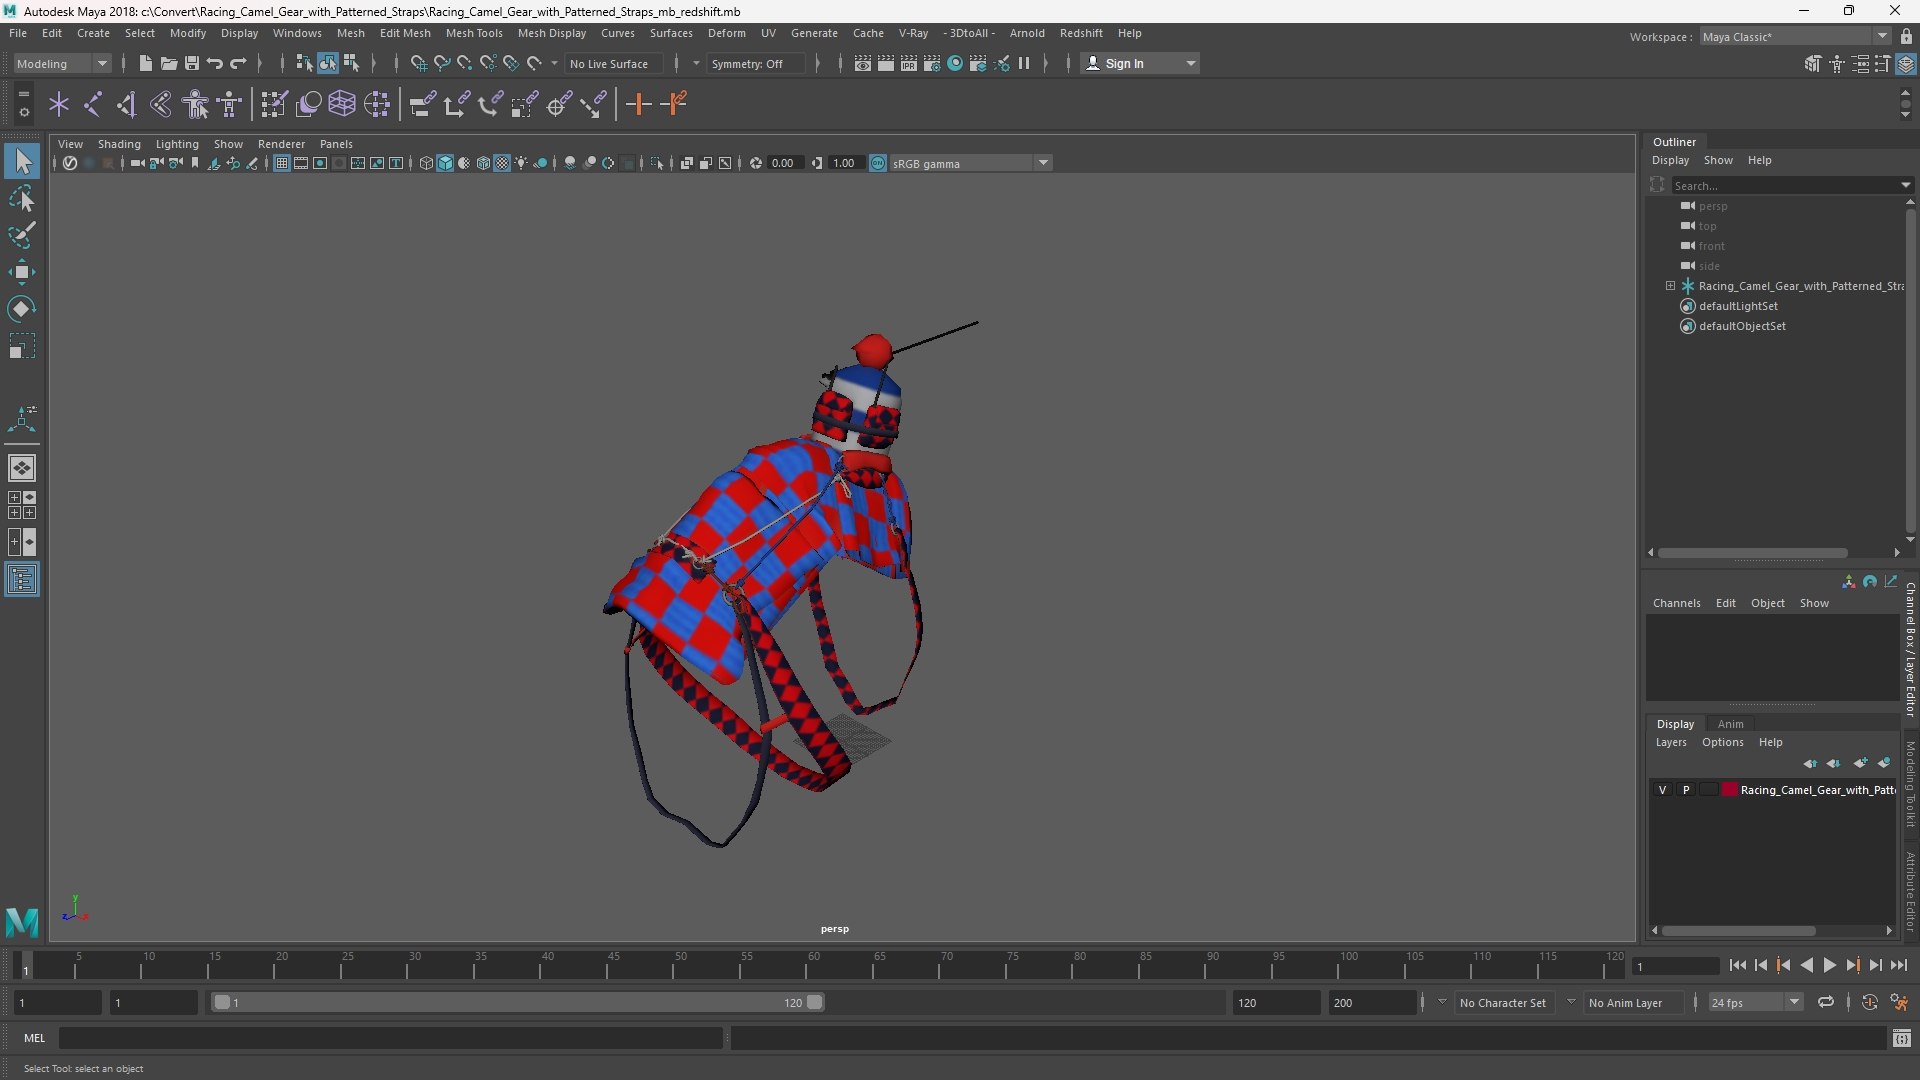This screenshot has width=1920, height=1080.
Task: Open Animation preferences icon
Action: click(1899, 1002)
